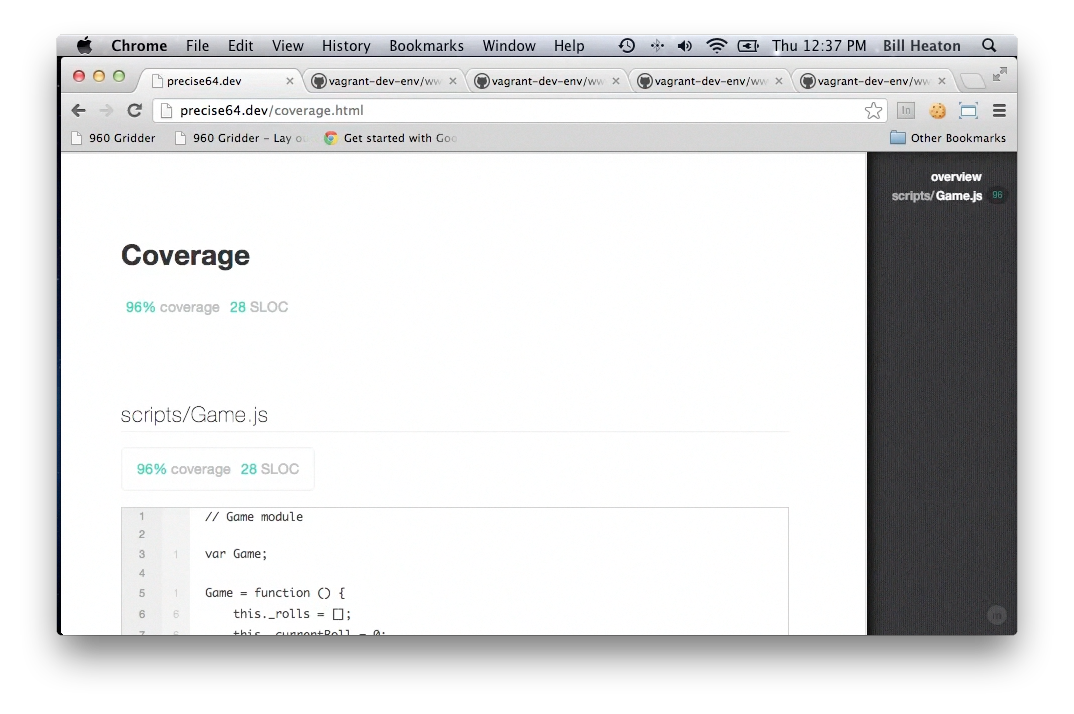
Task: Click the address bar URL field
Action: [x=500, y=111]
